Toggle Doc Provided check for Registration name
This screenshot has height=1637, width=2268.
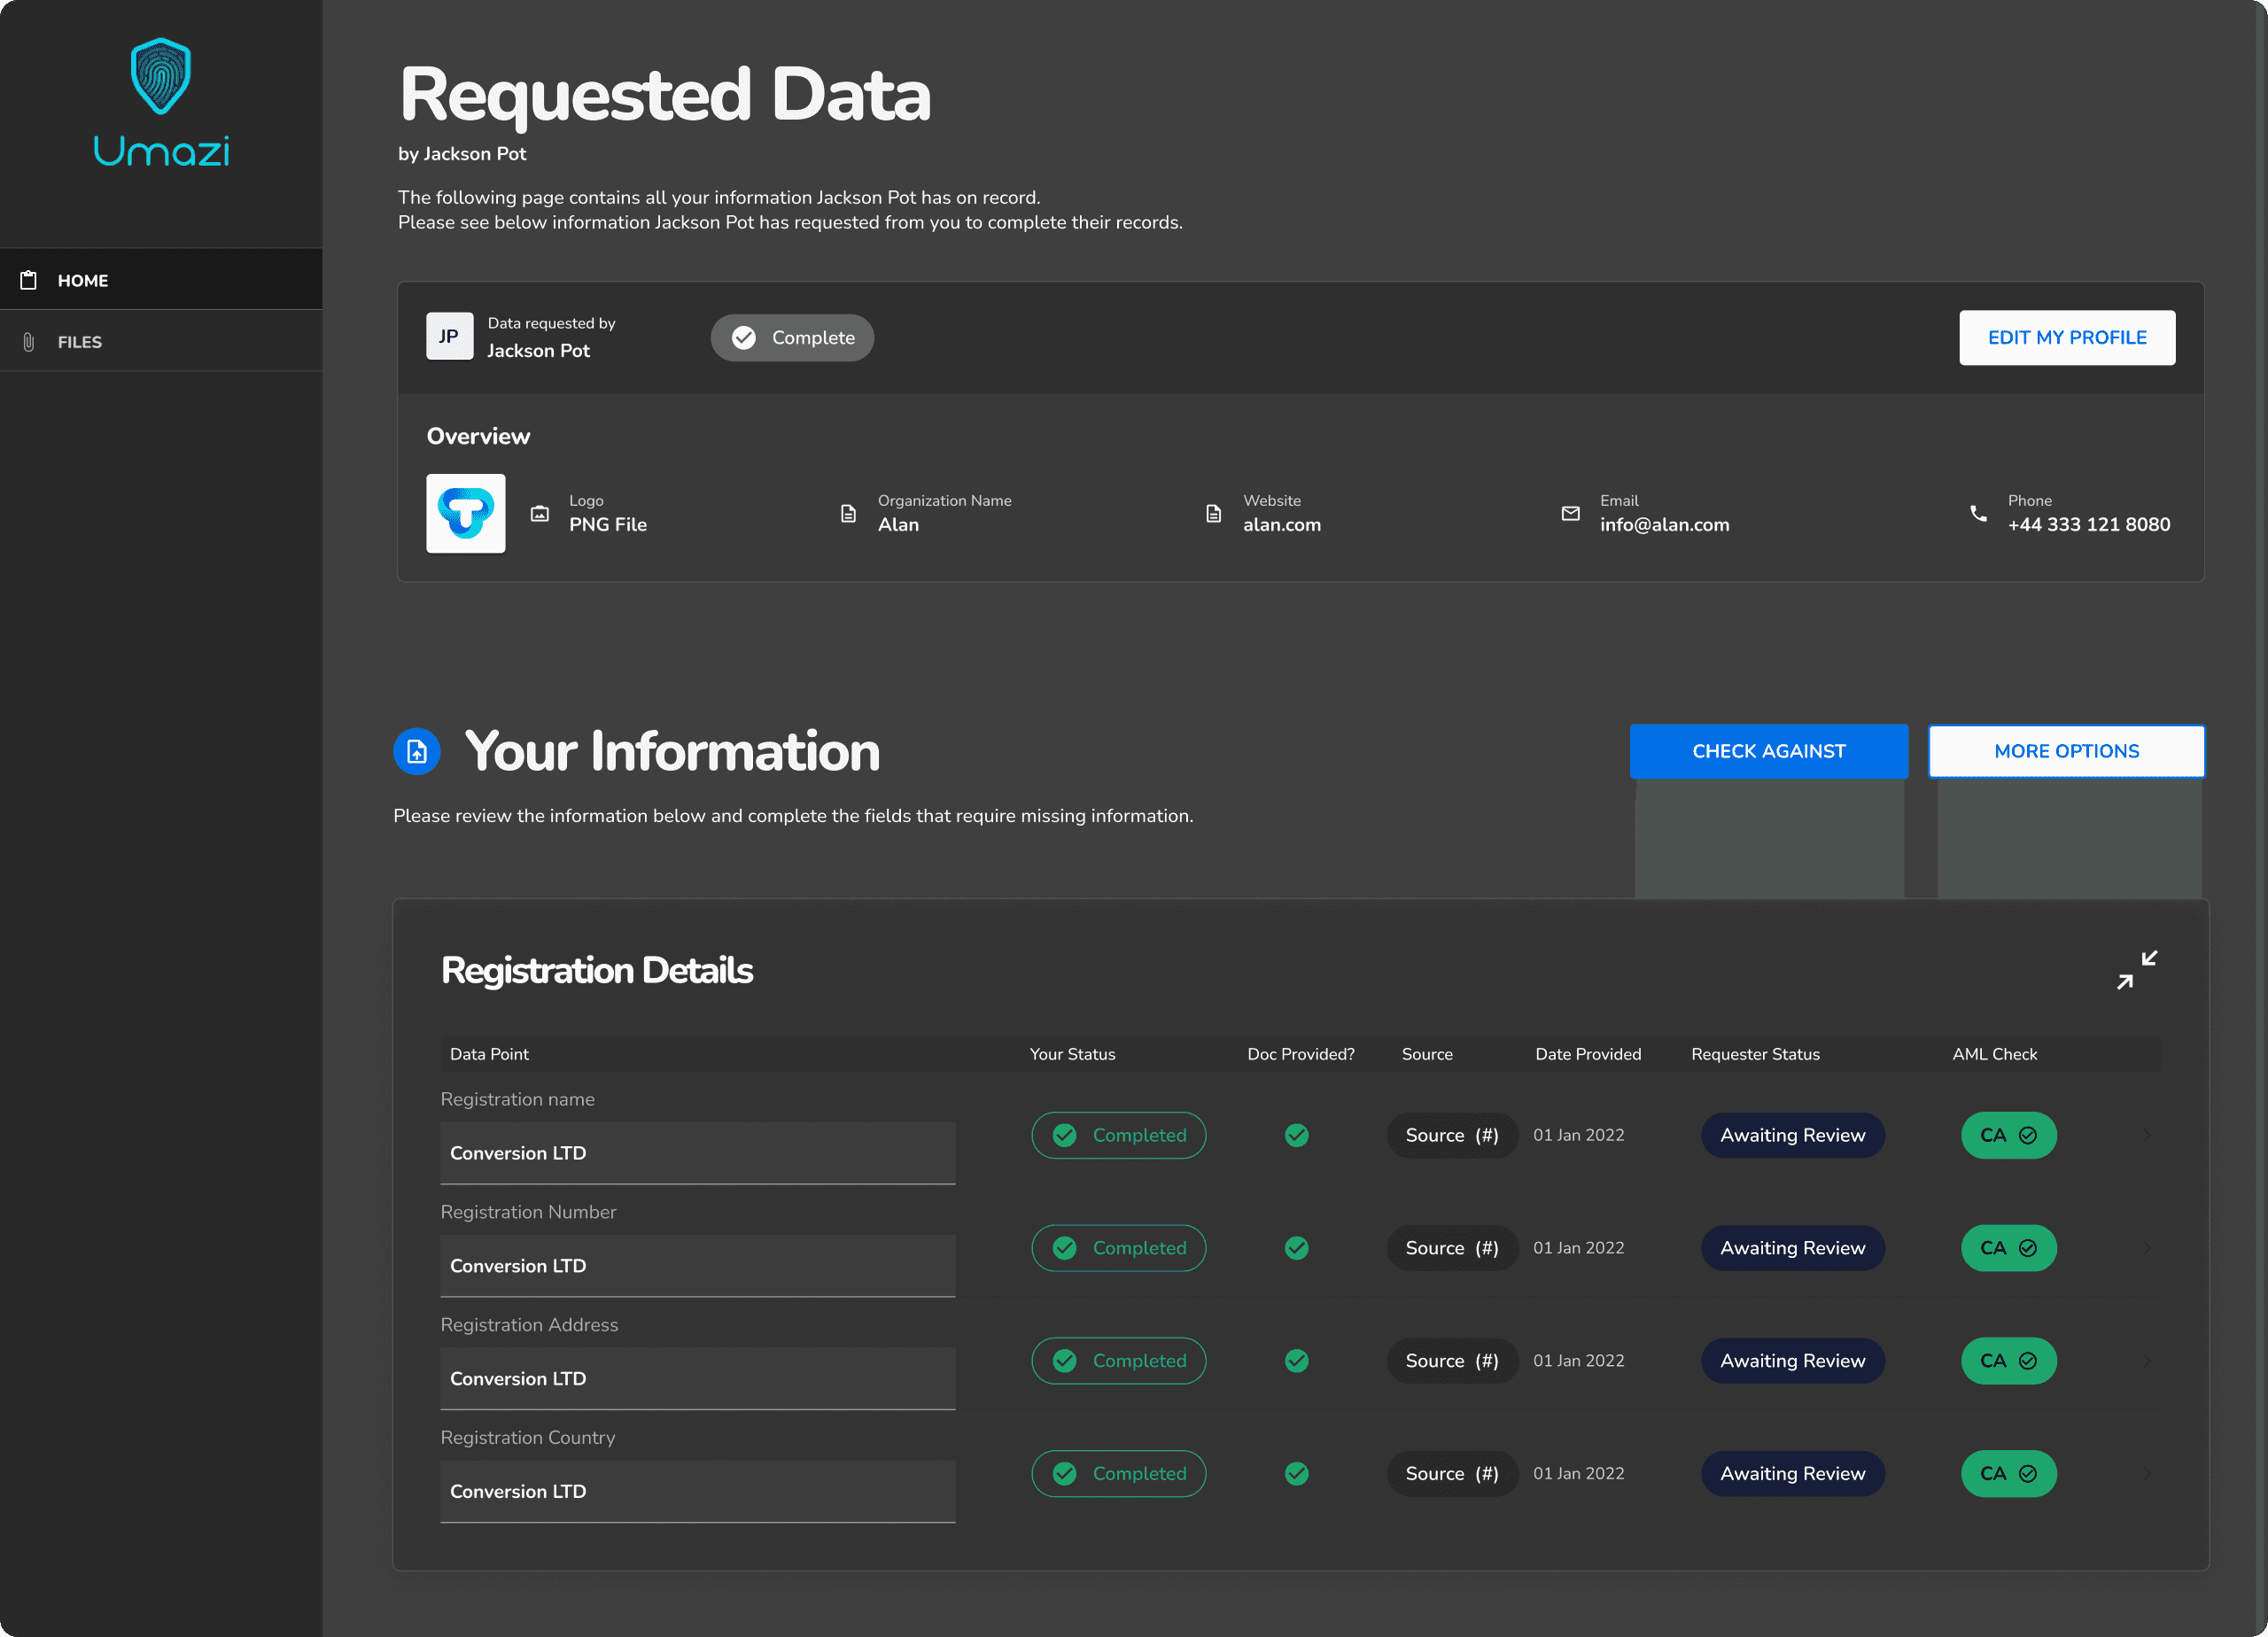pyautogui.click(x=1296, y=1135)
